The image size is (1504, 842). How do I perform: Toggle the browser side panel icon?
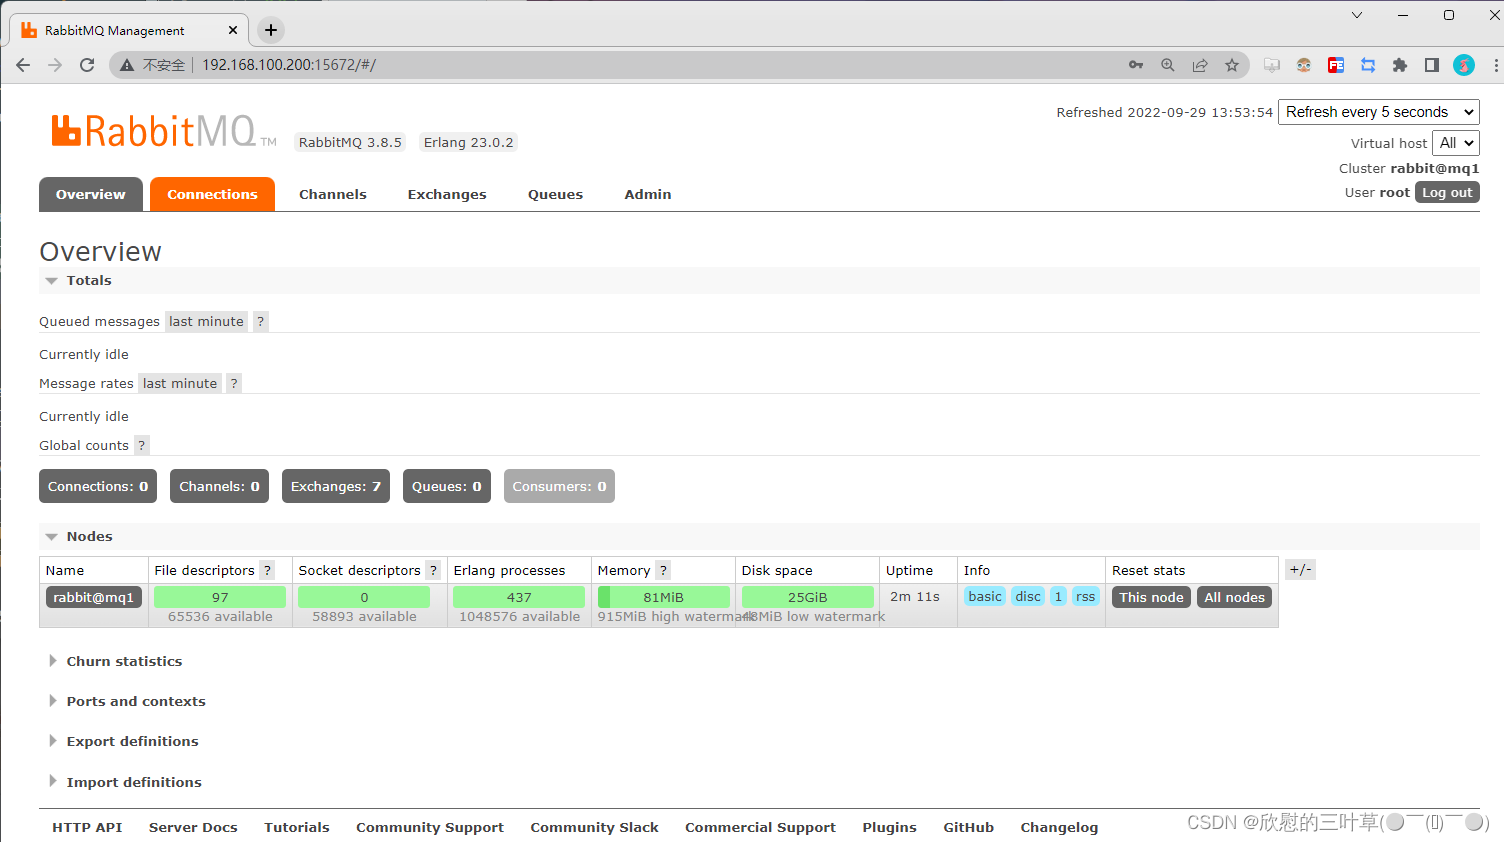pyautogui.click(x=1432, y=65)
